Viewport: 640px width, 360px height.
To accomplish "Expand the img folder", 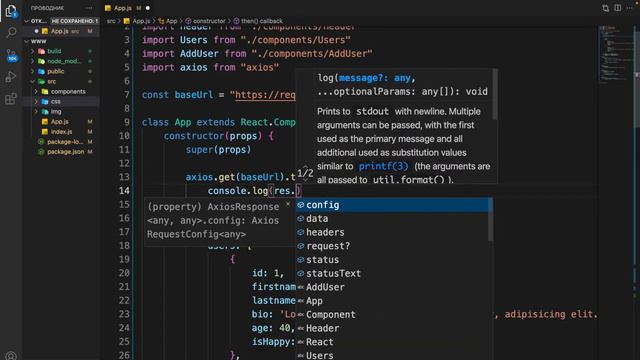I will [36, 111].
